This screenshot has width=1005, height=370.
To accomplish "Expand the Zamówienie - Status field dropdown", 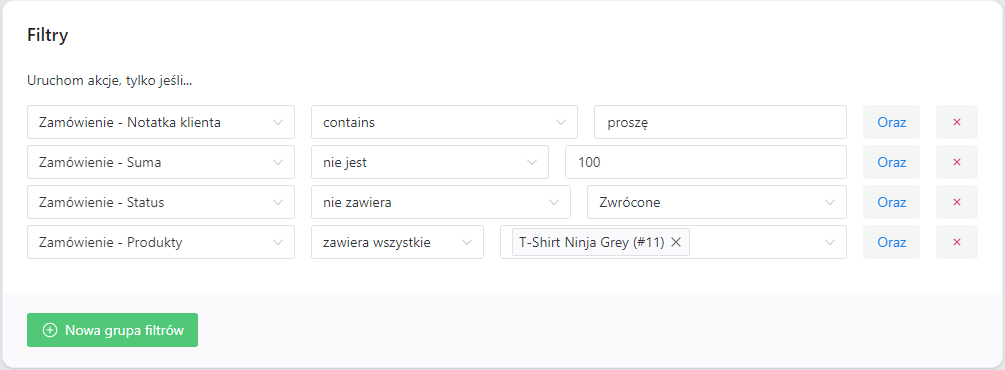I will [161, 202].
